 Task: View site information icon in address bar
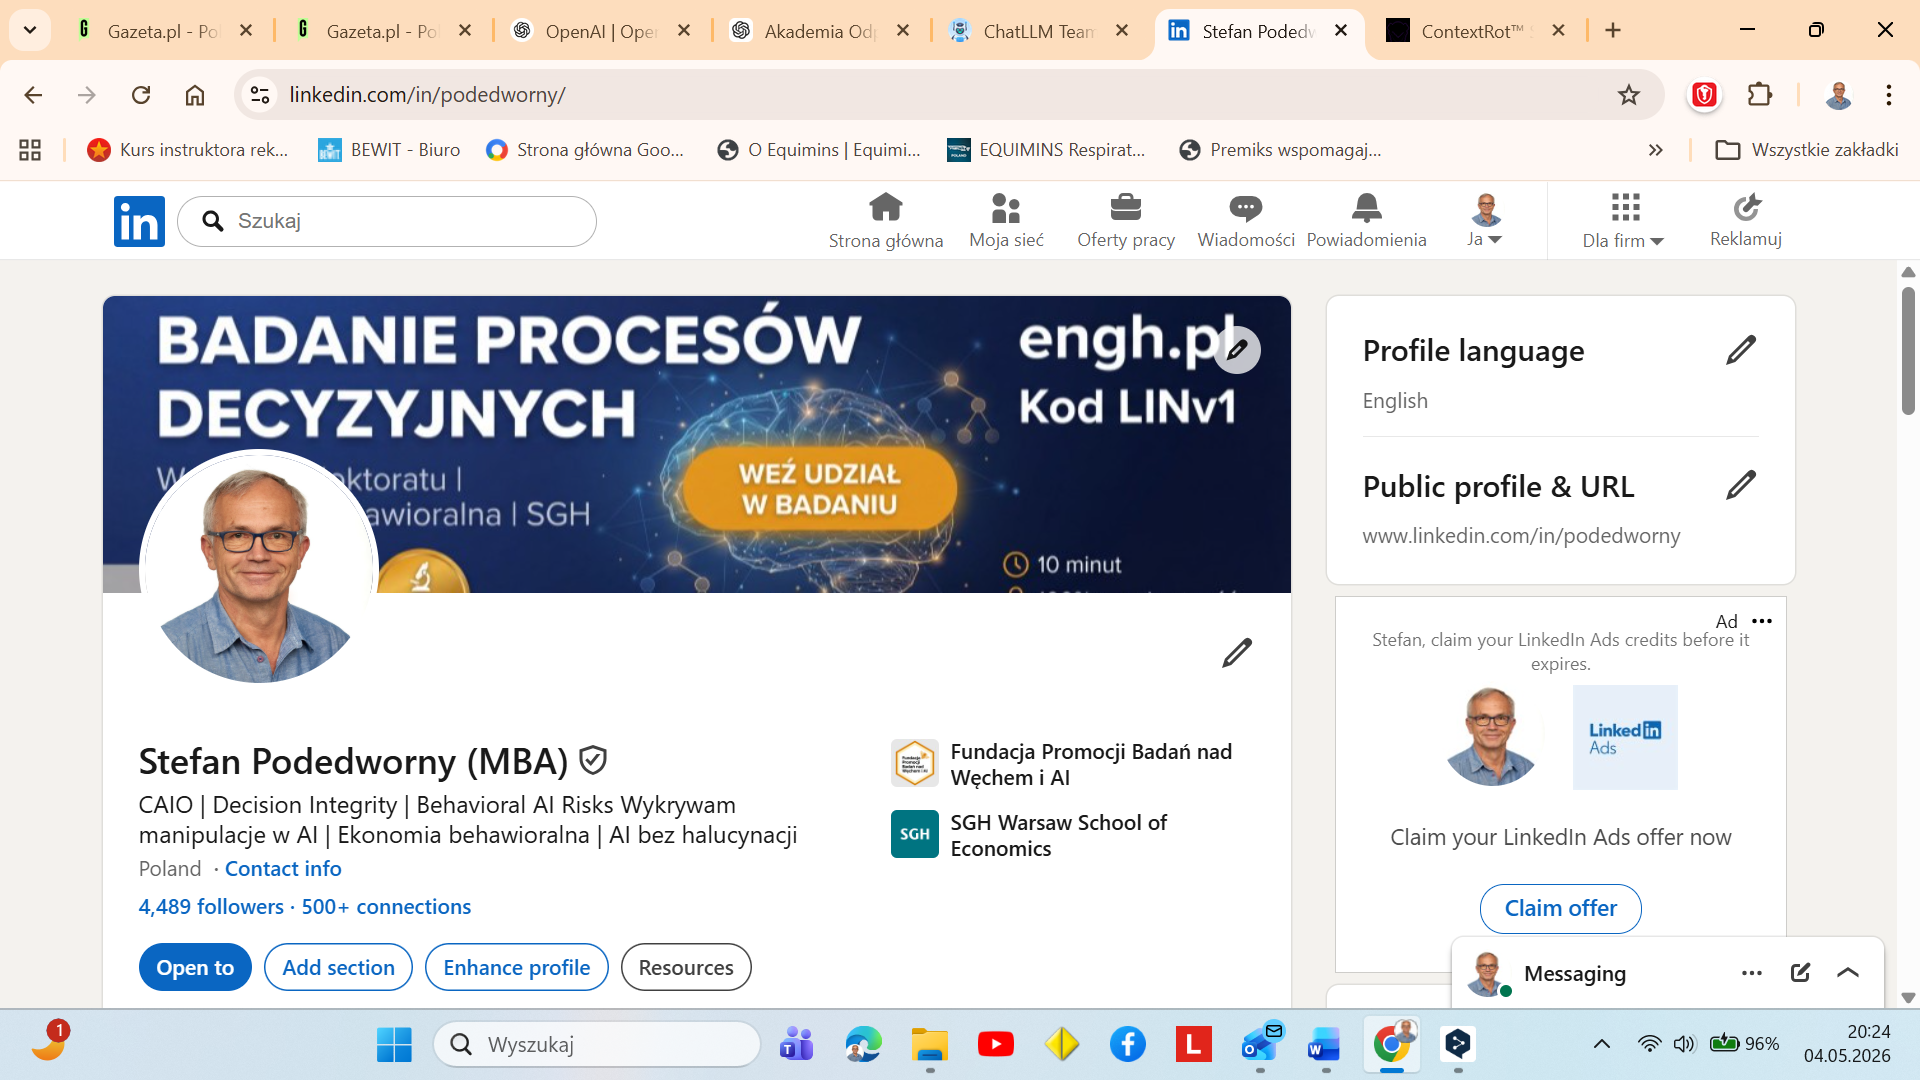tap(260, 95)
